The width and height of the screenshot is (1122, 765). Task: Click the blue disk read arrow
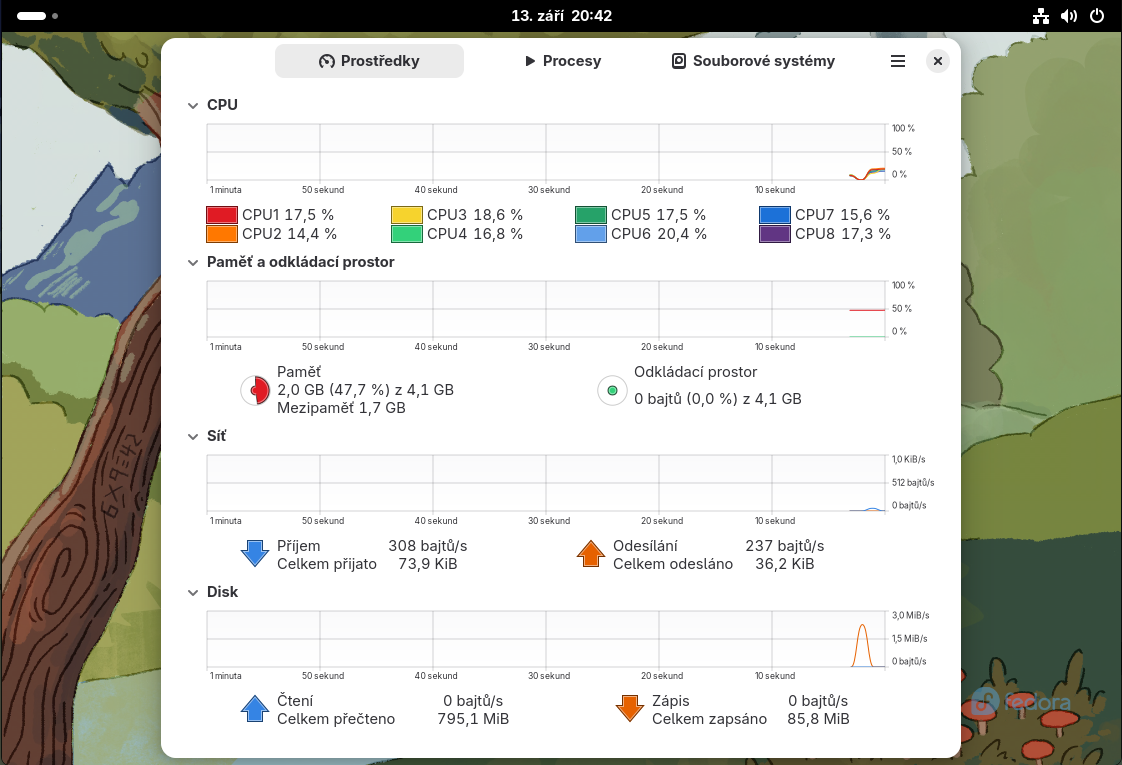click(x=255, y=708)
